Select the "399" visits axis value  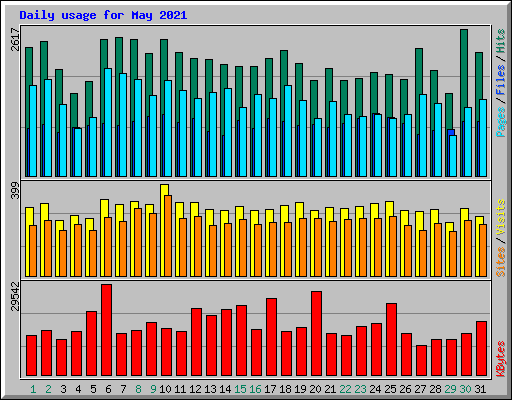click(x=15, y=190)
